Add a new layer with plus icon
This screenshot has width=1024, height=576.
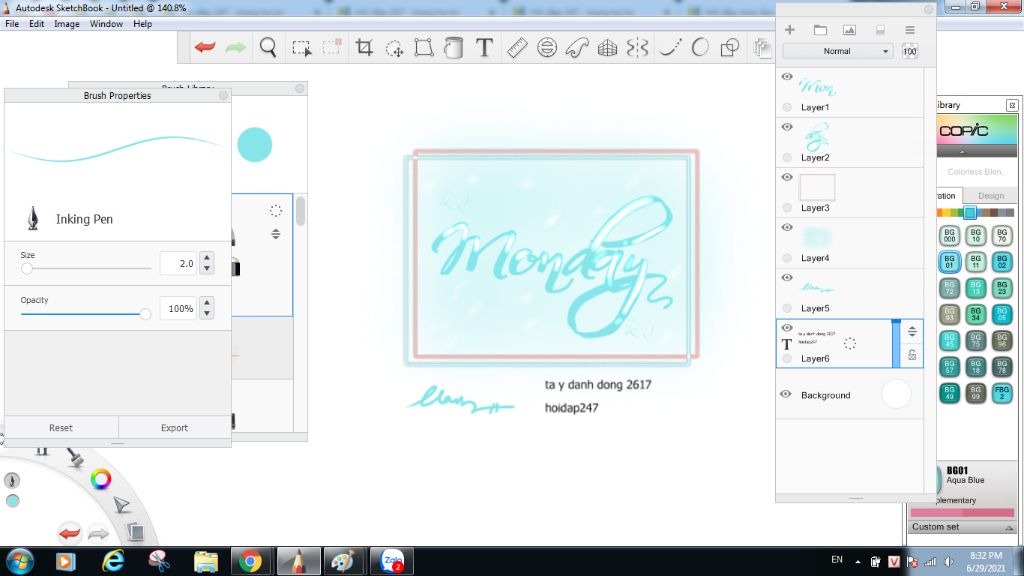[x=790, y=30]
